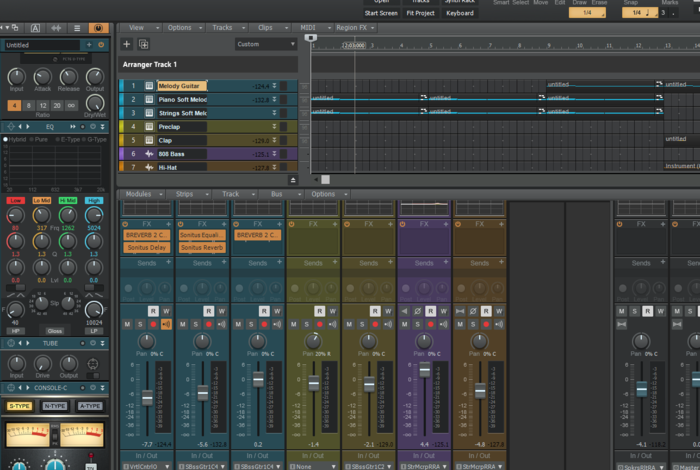
Task: Open the Melody Guitar input VrtlCntrl0 dropdown
Action: coord(147,466)
